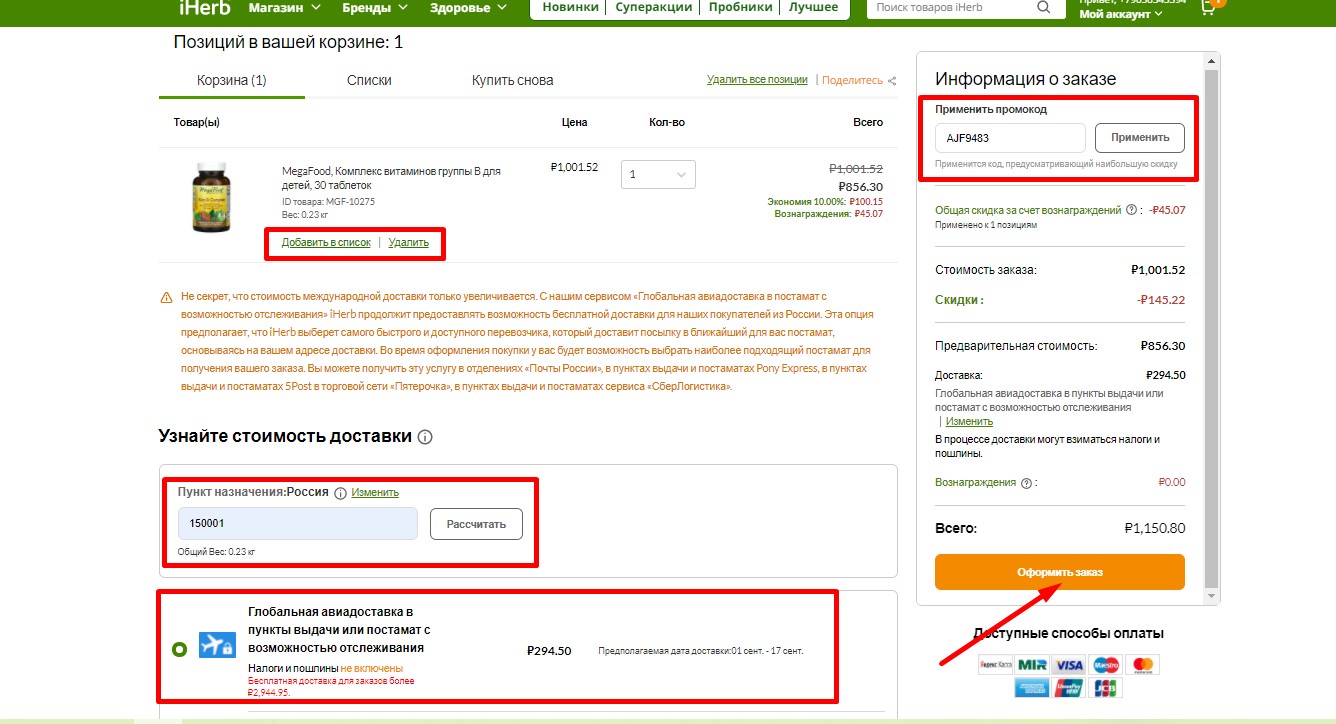Click the VISA payment logo
This screenshot has width=1336, height=724.
tap(1069, 665)
